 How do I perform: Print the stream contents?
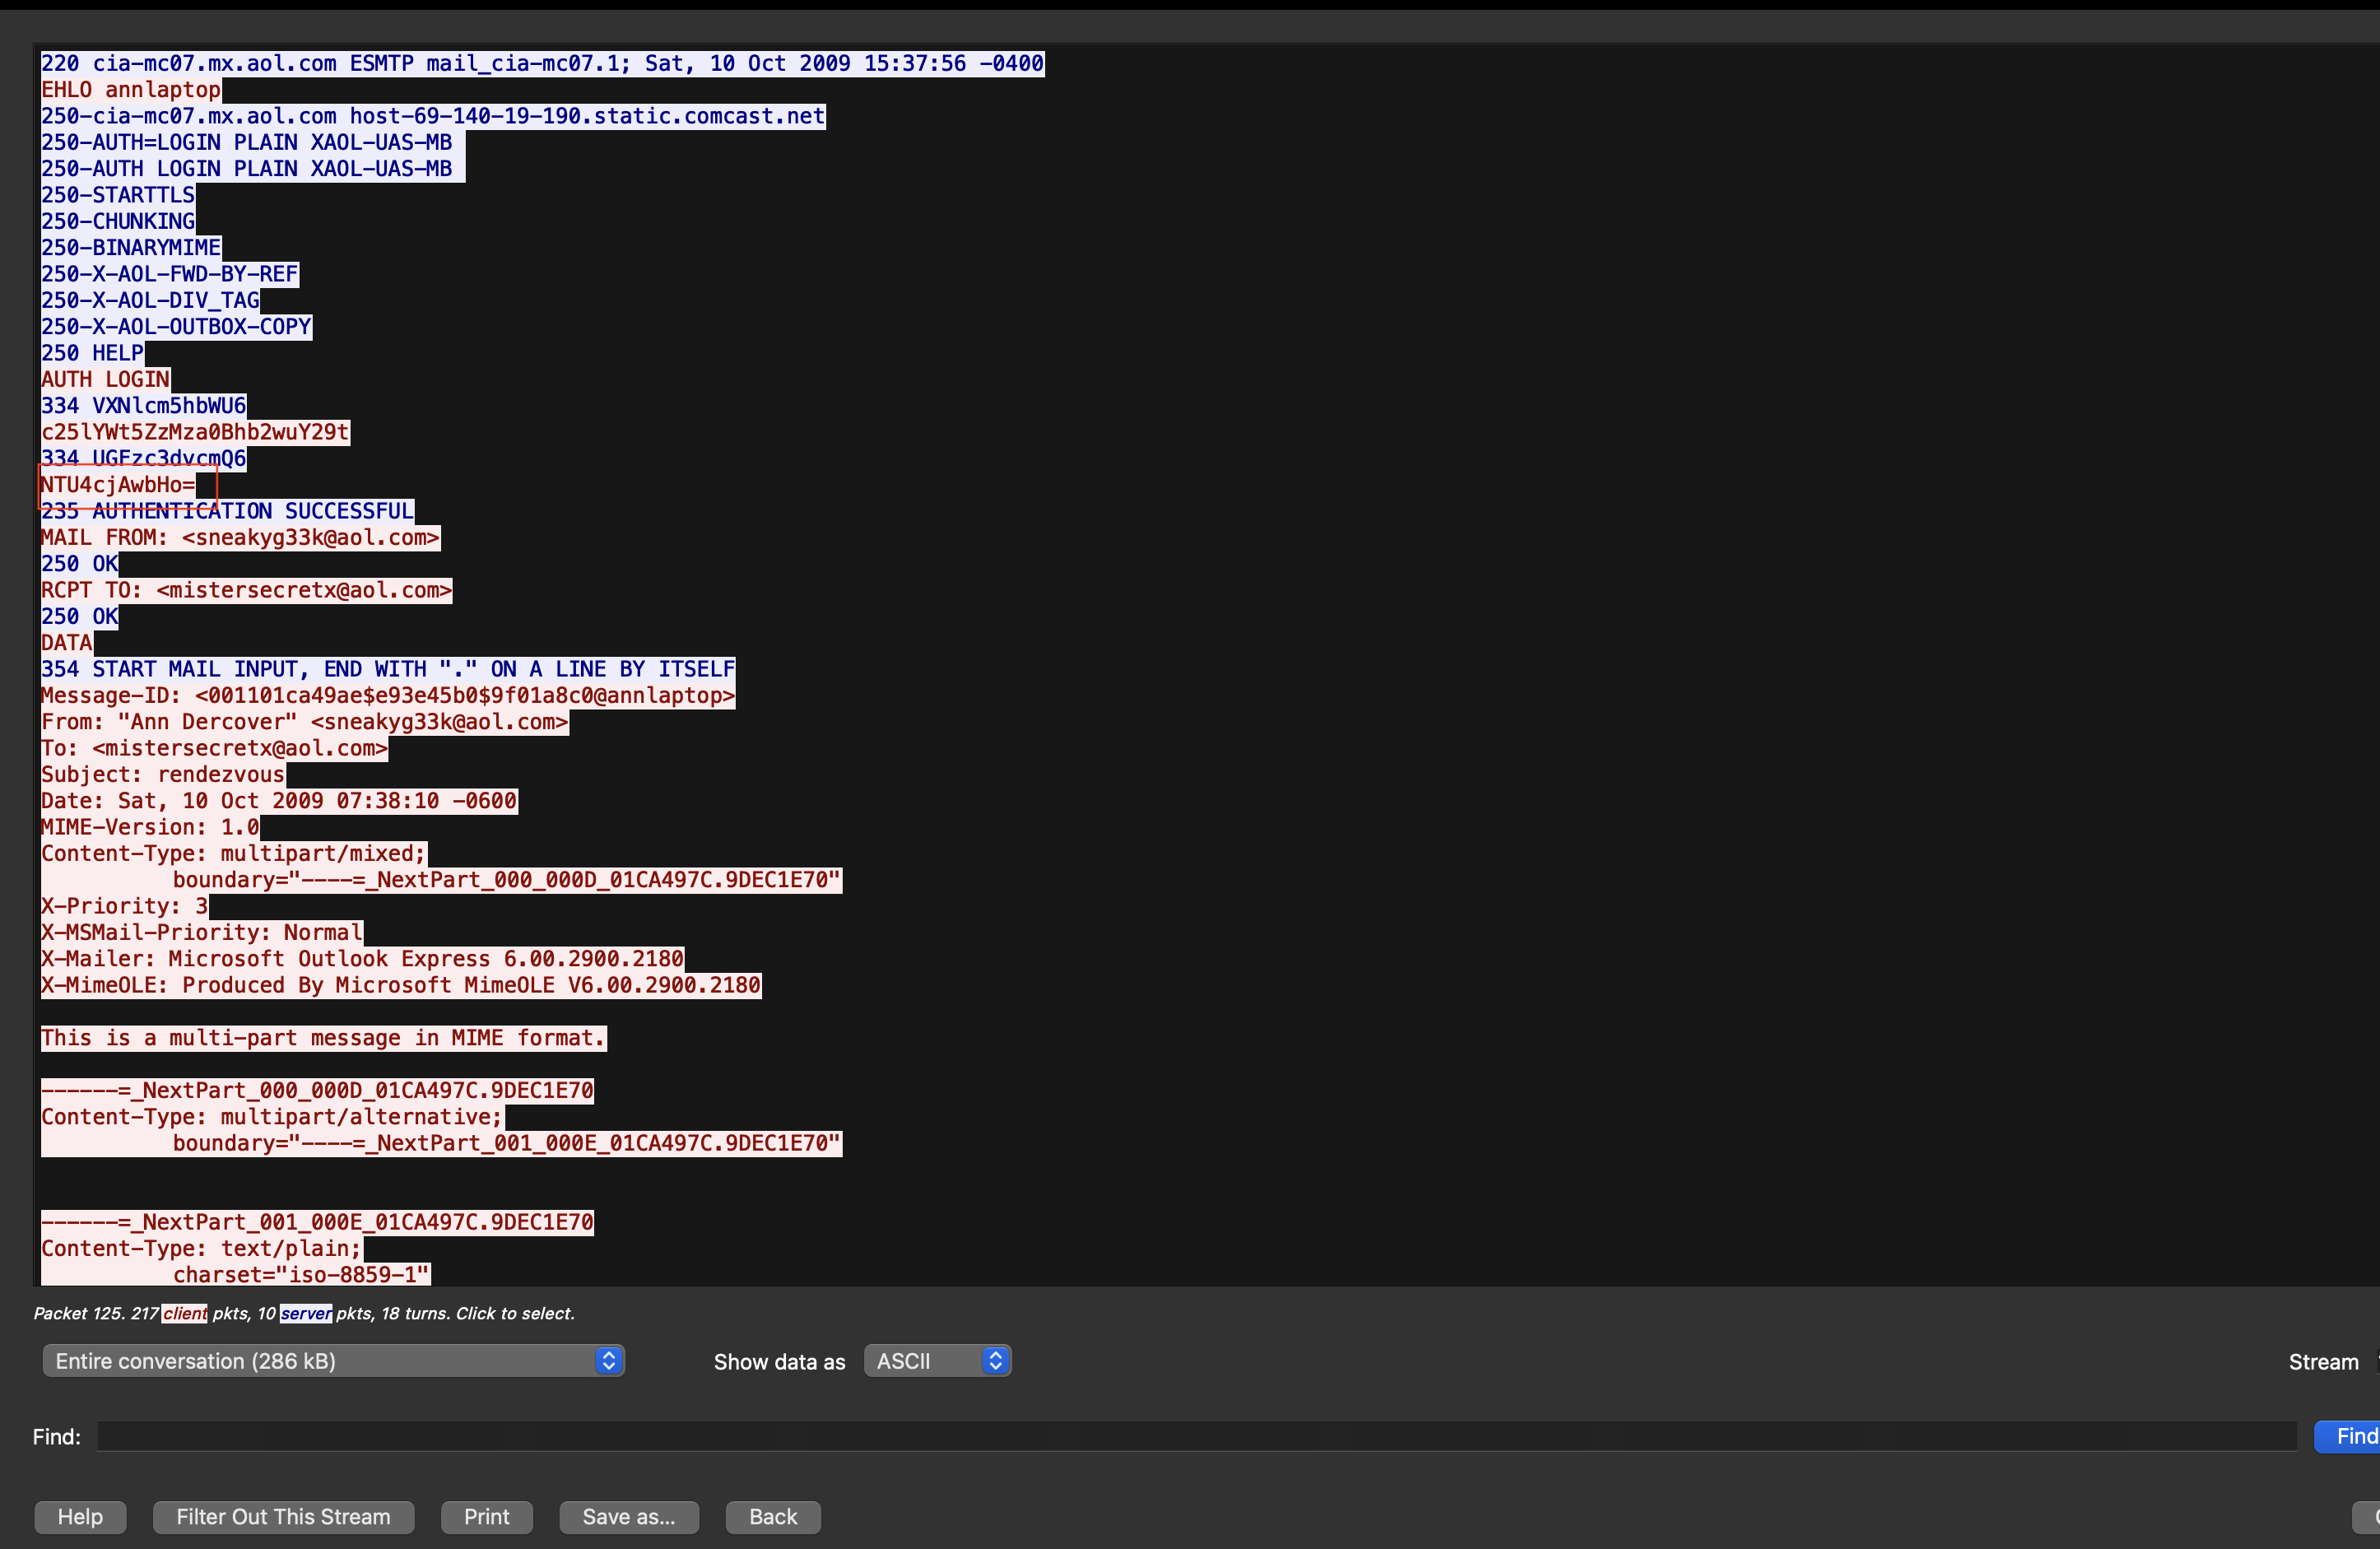(486, 1517)
